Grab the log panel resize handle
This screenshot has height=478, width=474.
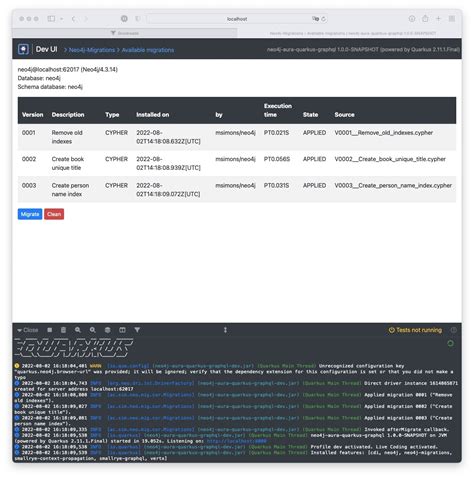[x=225, y=330]
